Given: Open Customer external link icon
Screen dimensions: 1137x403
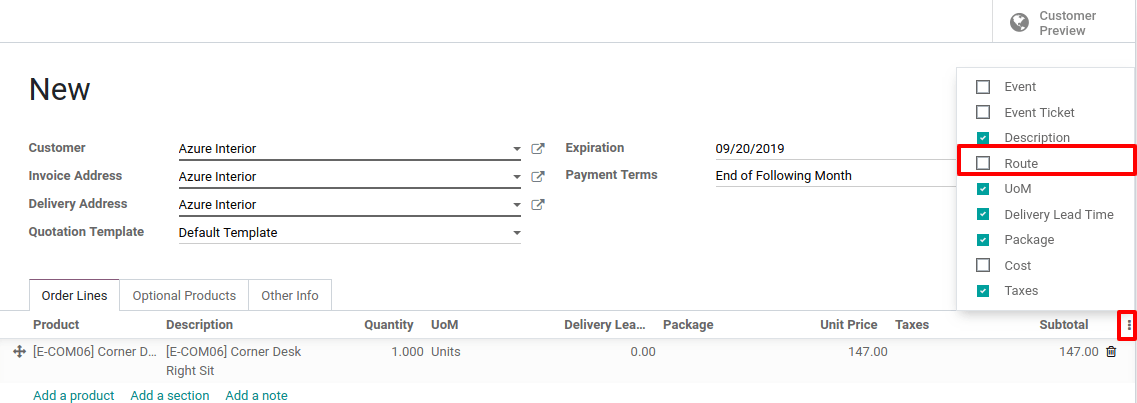Looking at the screenshot, I should coord(538,149).
